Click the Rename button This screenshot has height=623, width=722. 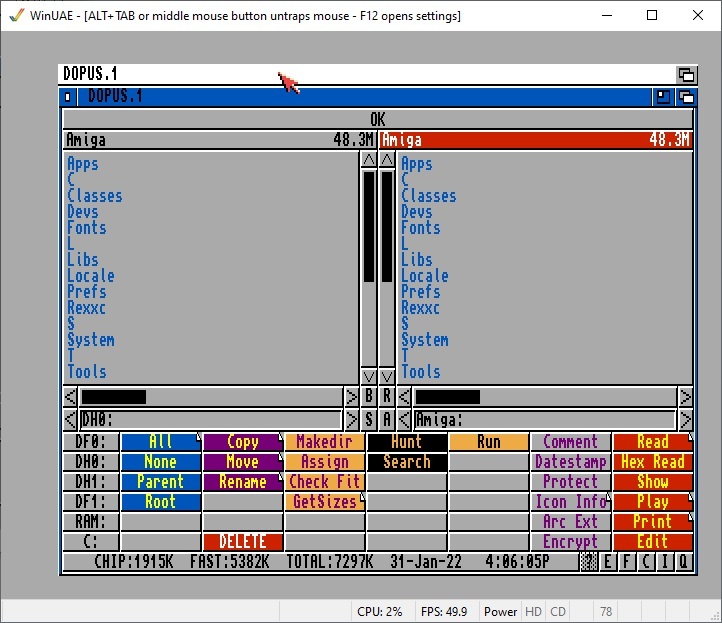[x=243, y=482]
